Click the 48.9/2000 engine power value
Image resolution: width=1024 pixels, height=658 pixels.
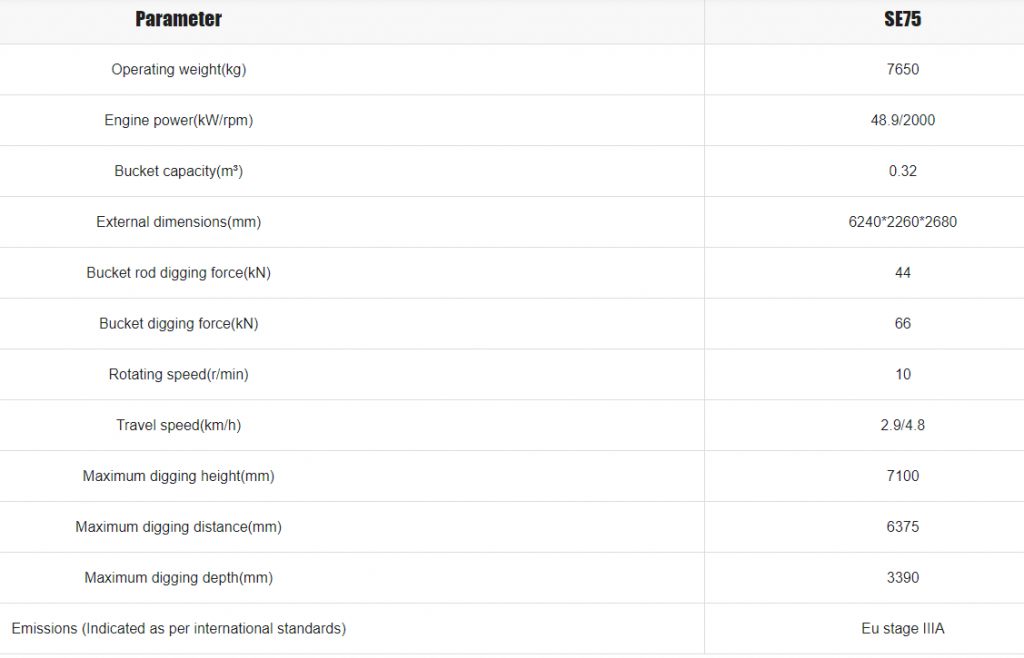click(x=903, y=120)
